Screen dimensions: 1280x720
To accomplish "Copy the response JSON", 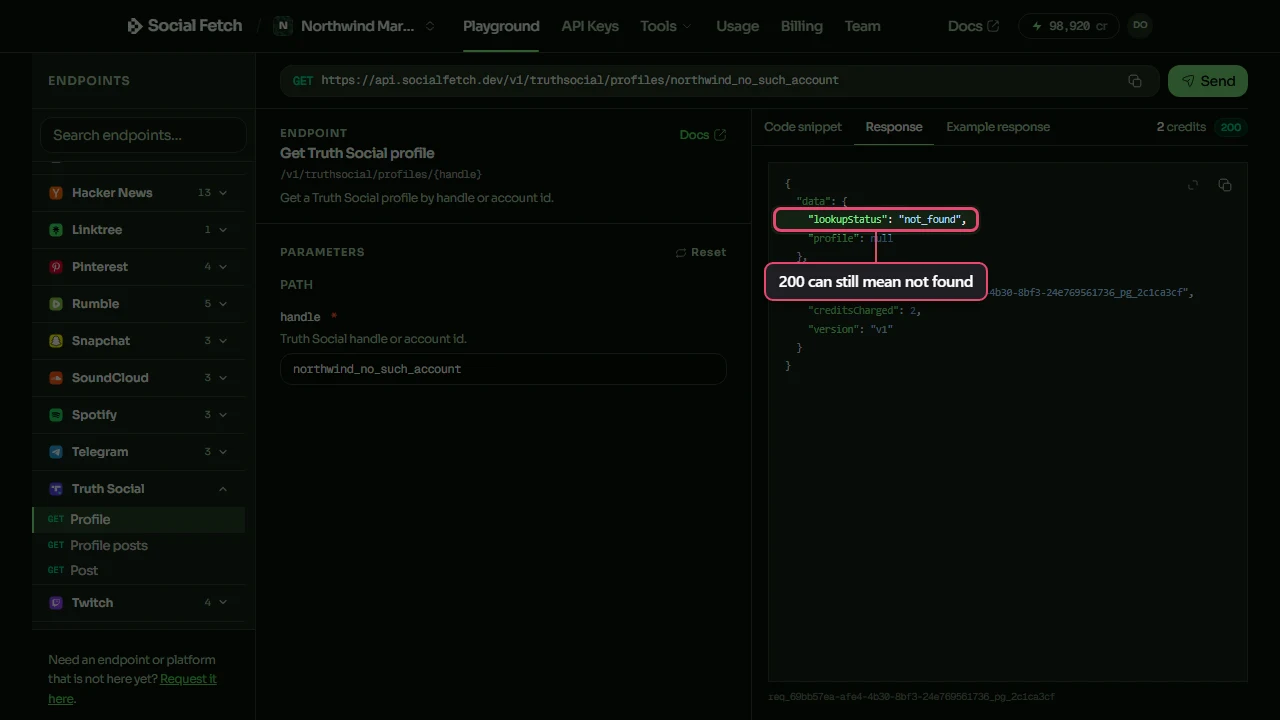I will (1225, 185).
